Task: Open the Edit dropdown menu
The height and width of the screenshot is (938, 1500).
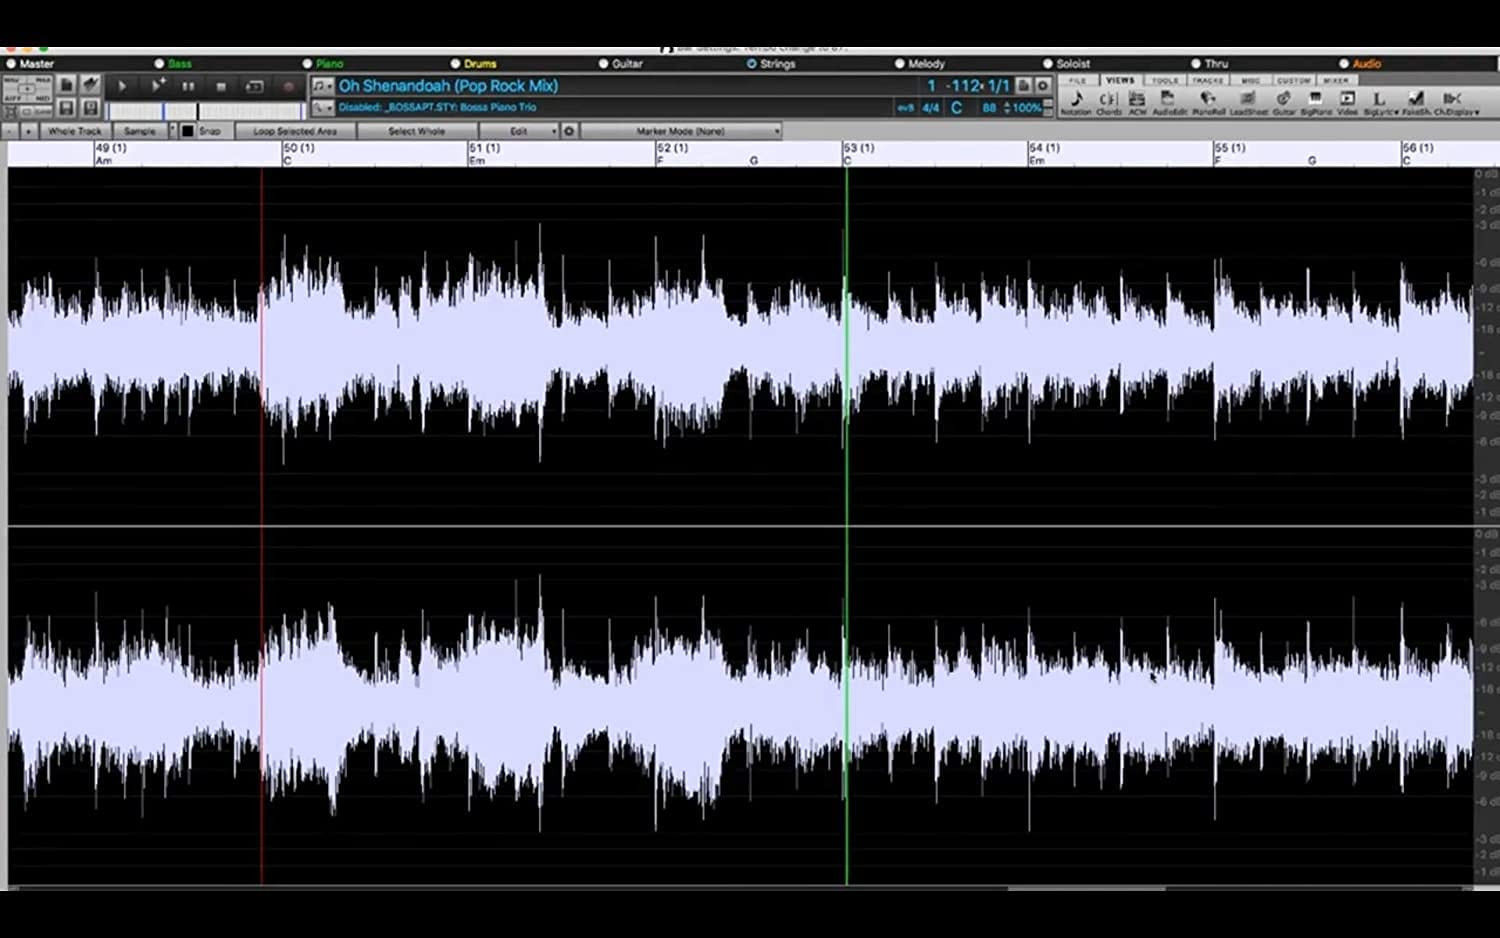Action: [519, 131]
